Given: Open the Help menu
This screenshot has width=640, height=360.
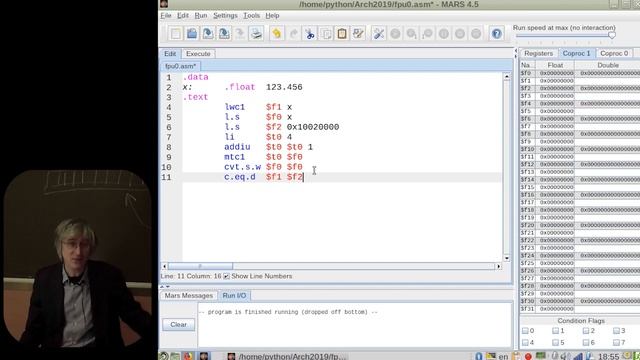Looking at the screenshot, I should tap(272, 16).
